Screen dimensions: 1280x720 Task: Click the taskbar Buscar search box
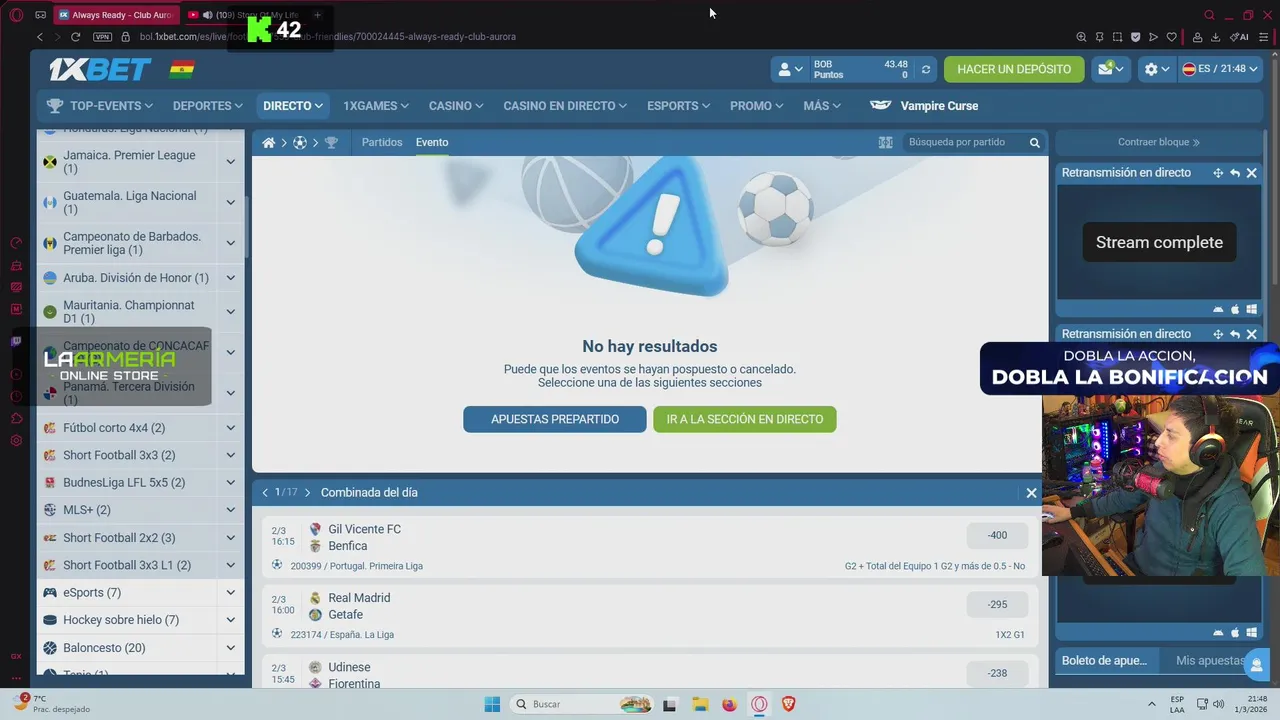(580, 704)
